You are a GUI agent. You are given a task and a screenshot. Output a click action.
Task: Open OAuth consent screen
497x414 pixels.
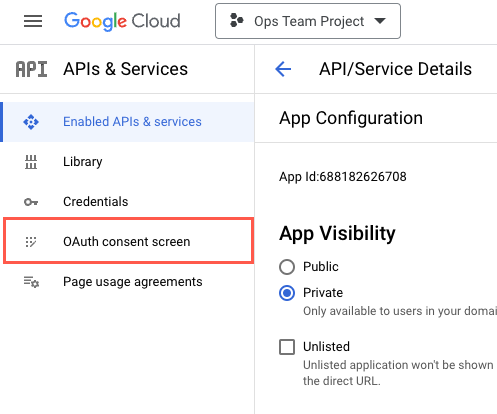coord(128,241)
